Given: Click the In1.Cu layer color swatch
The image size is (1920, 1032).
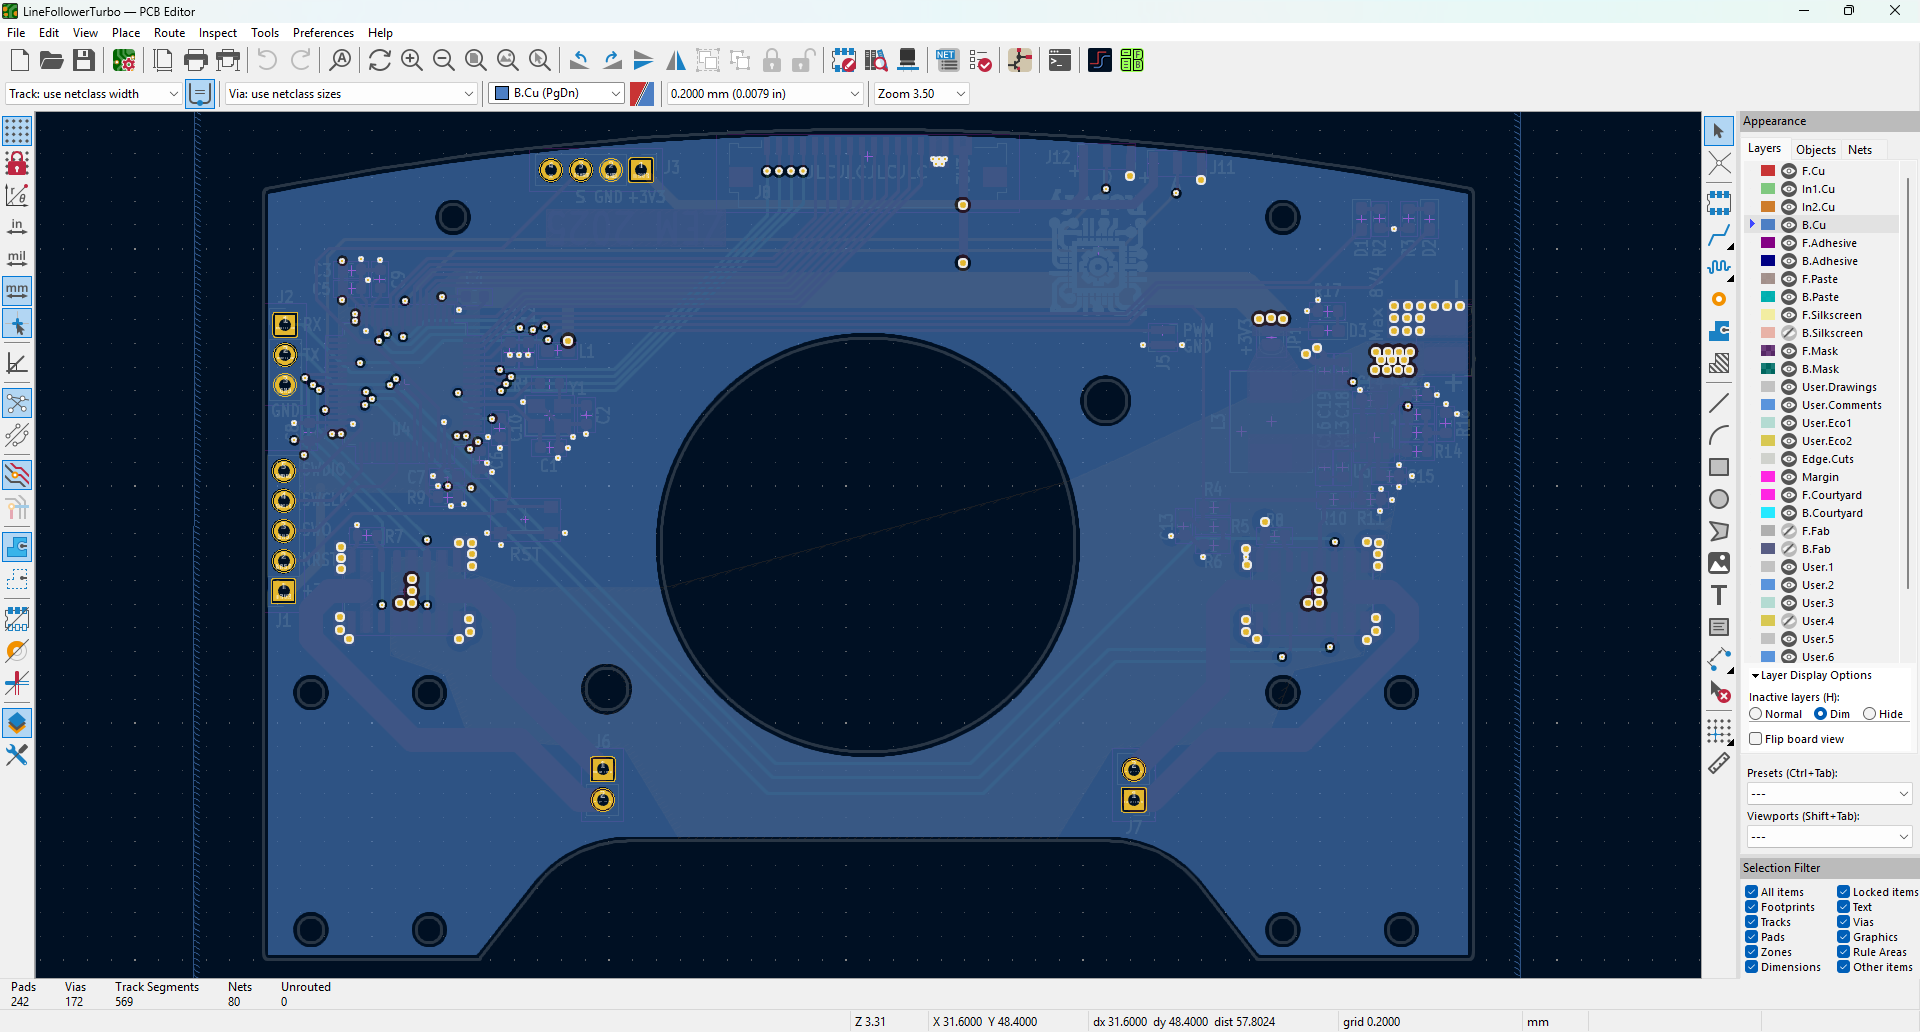Looking at the screenshot, I should click(1768, 189).
